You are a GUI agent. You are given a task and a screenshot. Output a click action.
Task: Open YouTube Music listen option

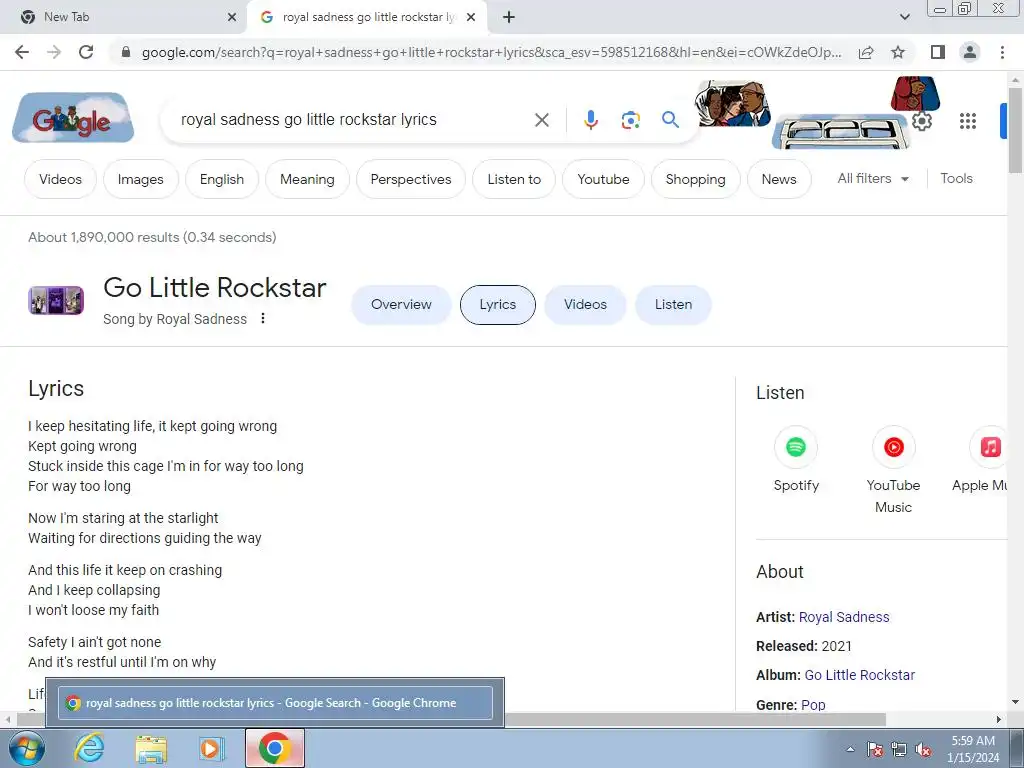(893, 470)
